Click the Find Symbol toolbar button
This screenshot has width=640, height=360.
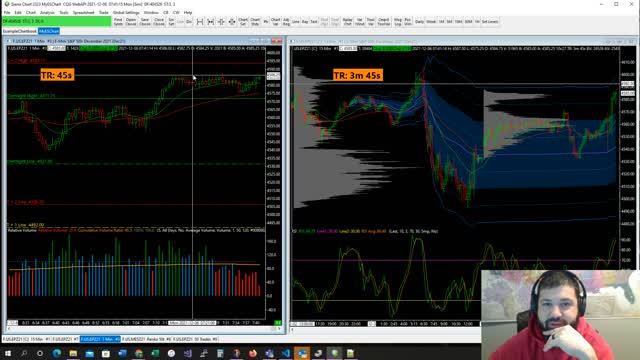pyautogui.click(x=118, y=22)
